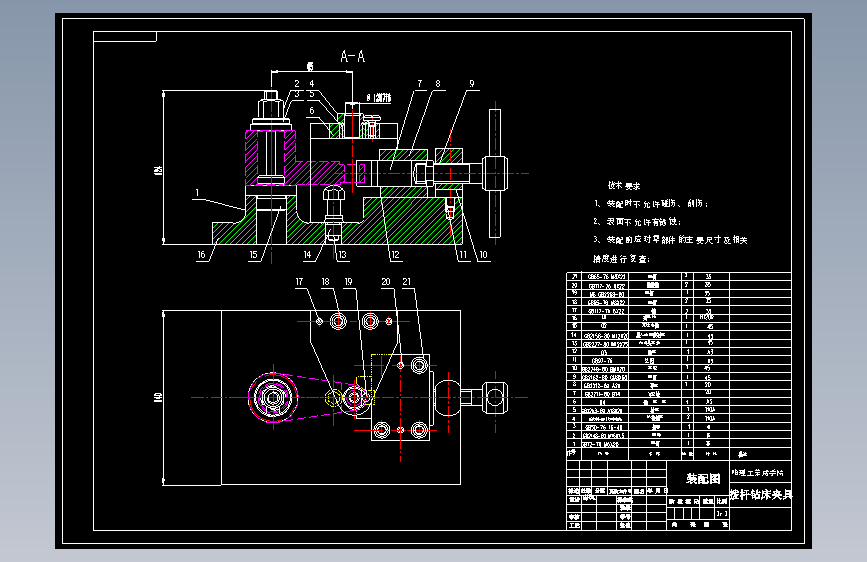867x562 pixels.
Task: Select the school name cell above 拨杆钻床夹具
Action: [761, 473]
